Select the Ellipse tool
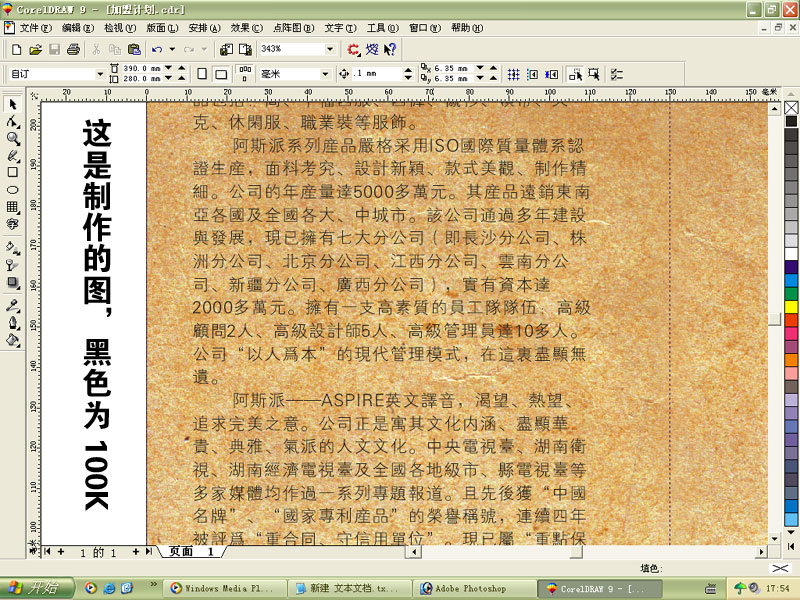The height and width of the screenshot is (600, 800). pyautogui.click(x=13, y=190)
